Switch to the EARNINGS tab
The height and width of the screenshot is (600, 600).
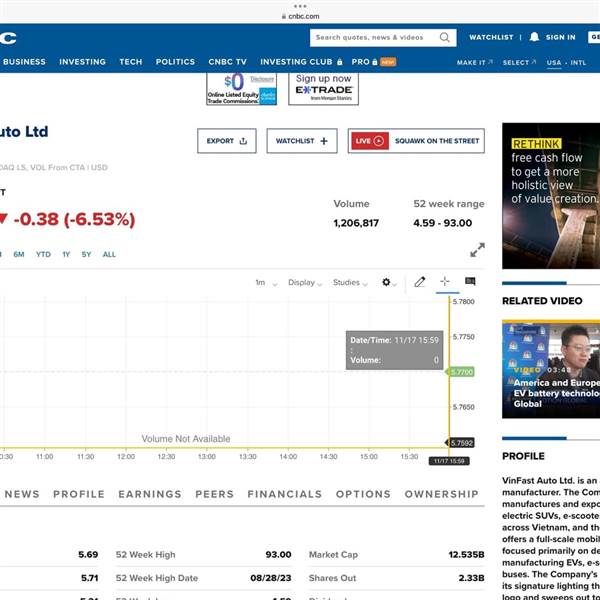pos(150,494)
